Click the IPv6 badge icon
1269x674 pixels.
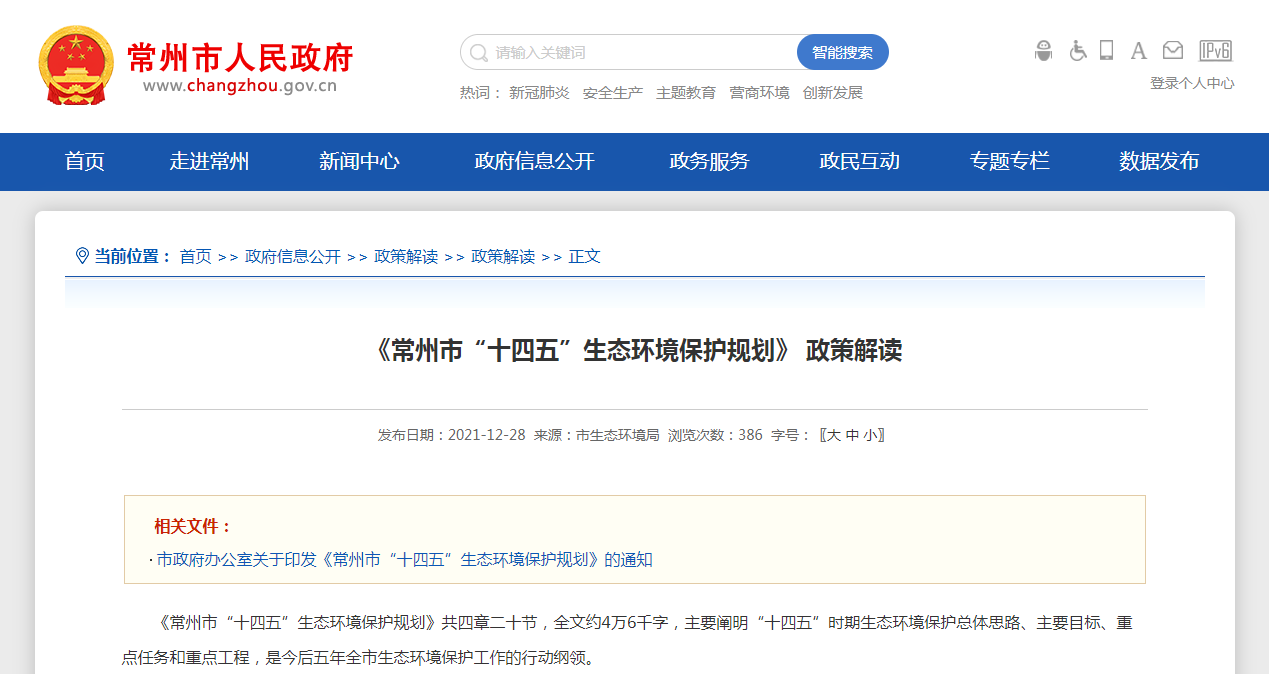[x=1216, y=50]
